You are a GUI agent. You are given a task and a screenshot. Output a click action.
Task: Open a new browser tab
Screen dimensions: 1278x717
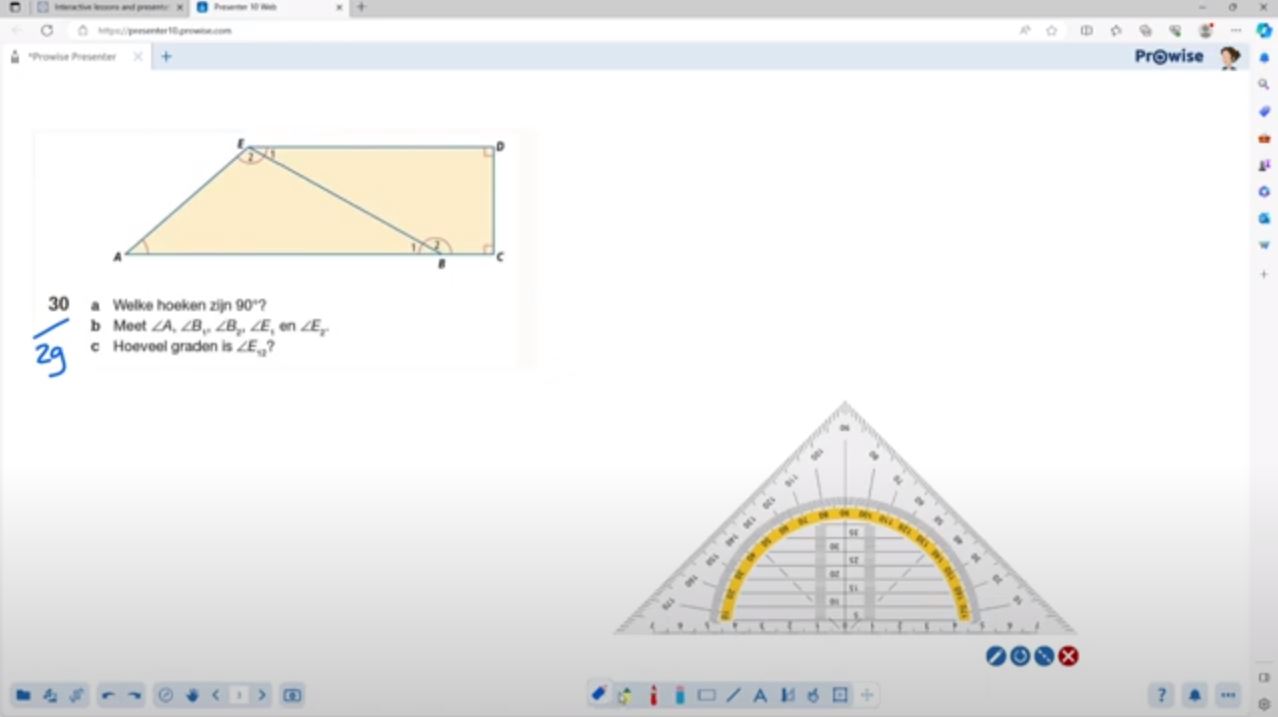[x=361, y=7]
